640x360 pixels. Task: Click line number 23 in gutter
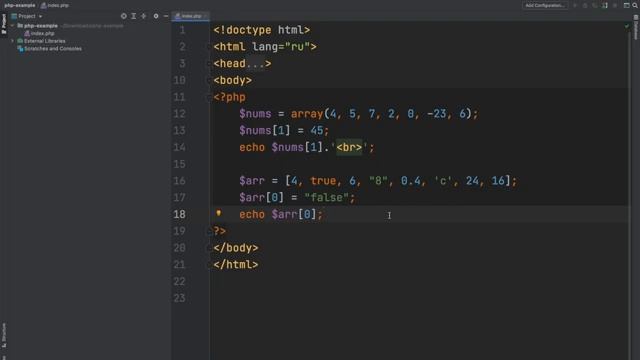(180, 298)
